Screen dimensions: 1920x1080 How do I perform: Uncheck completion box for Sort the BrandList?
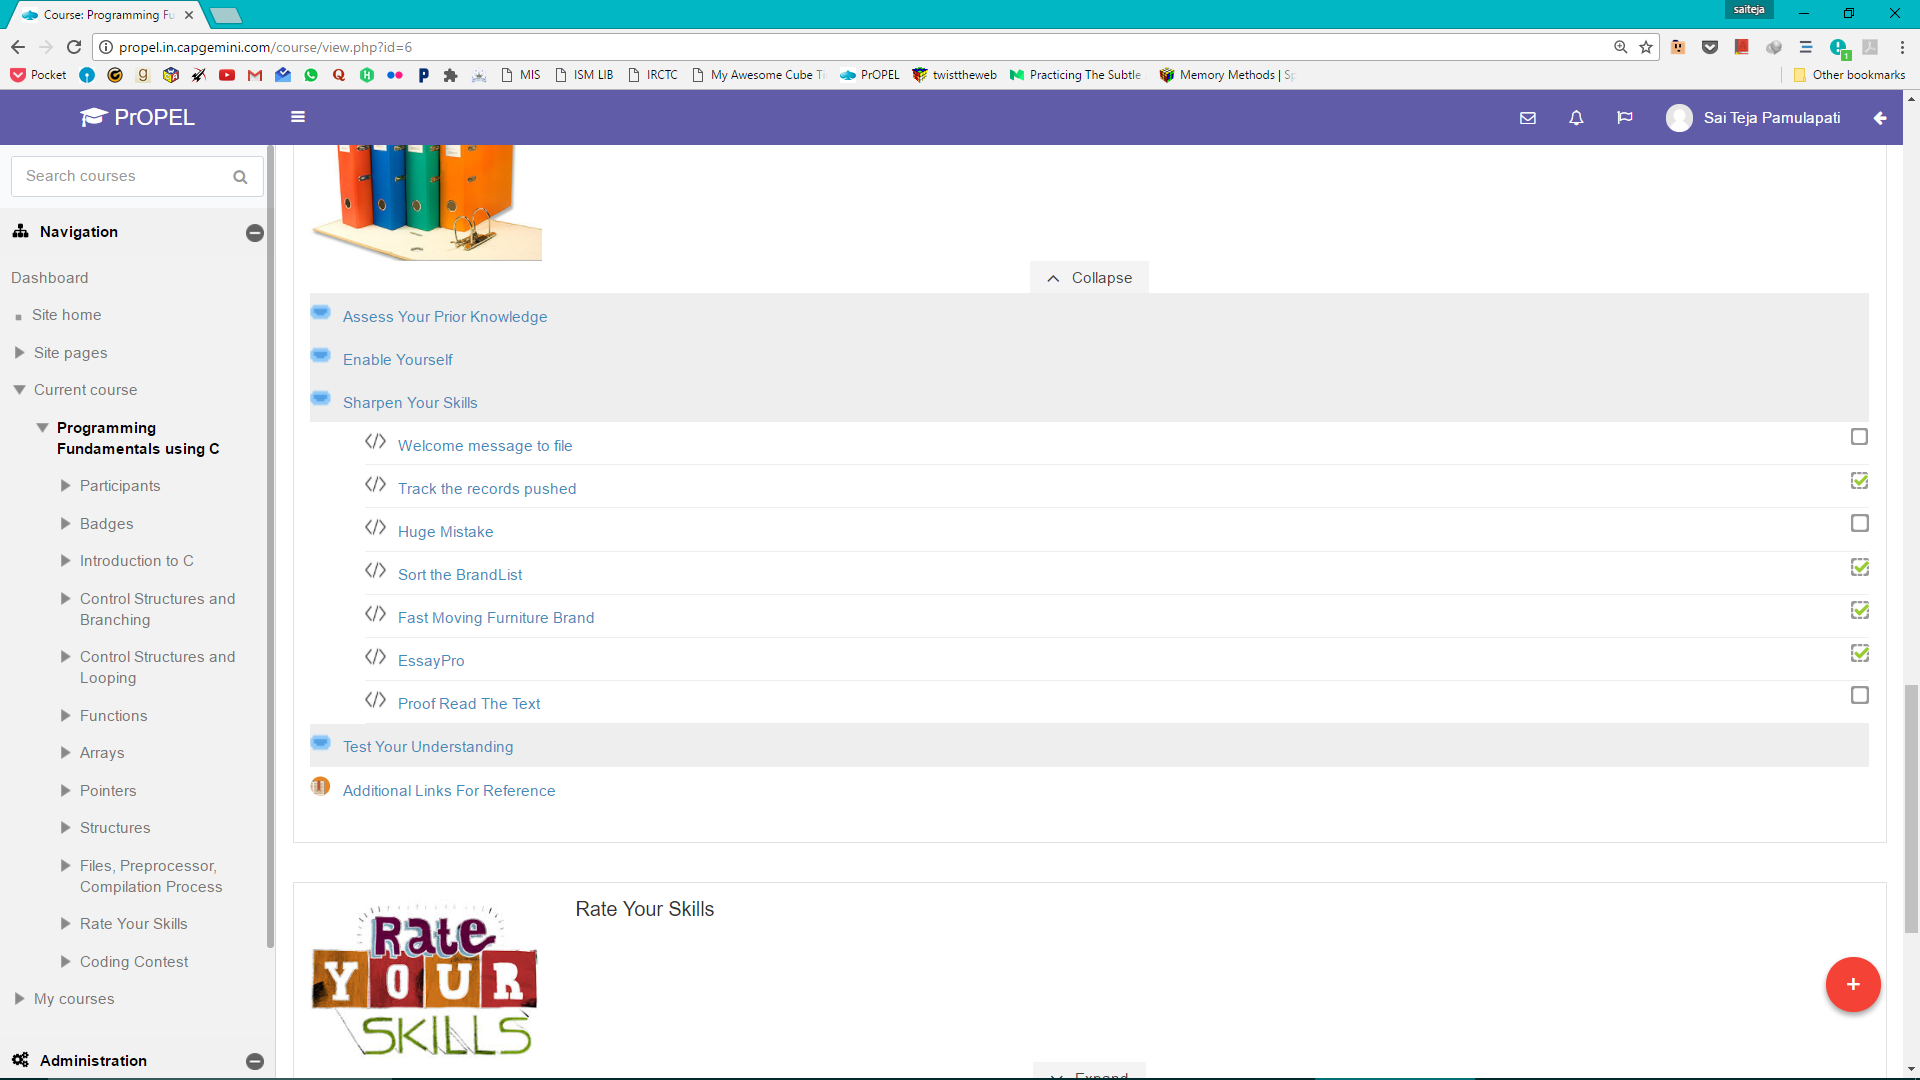pos(1859,567)
